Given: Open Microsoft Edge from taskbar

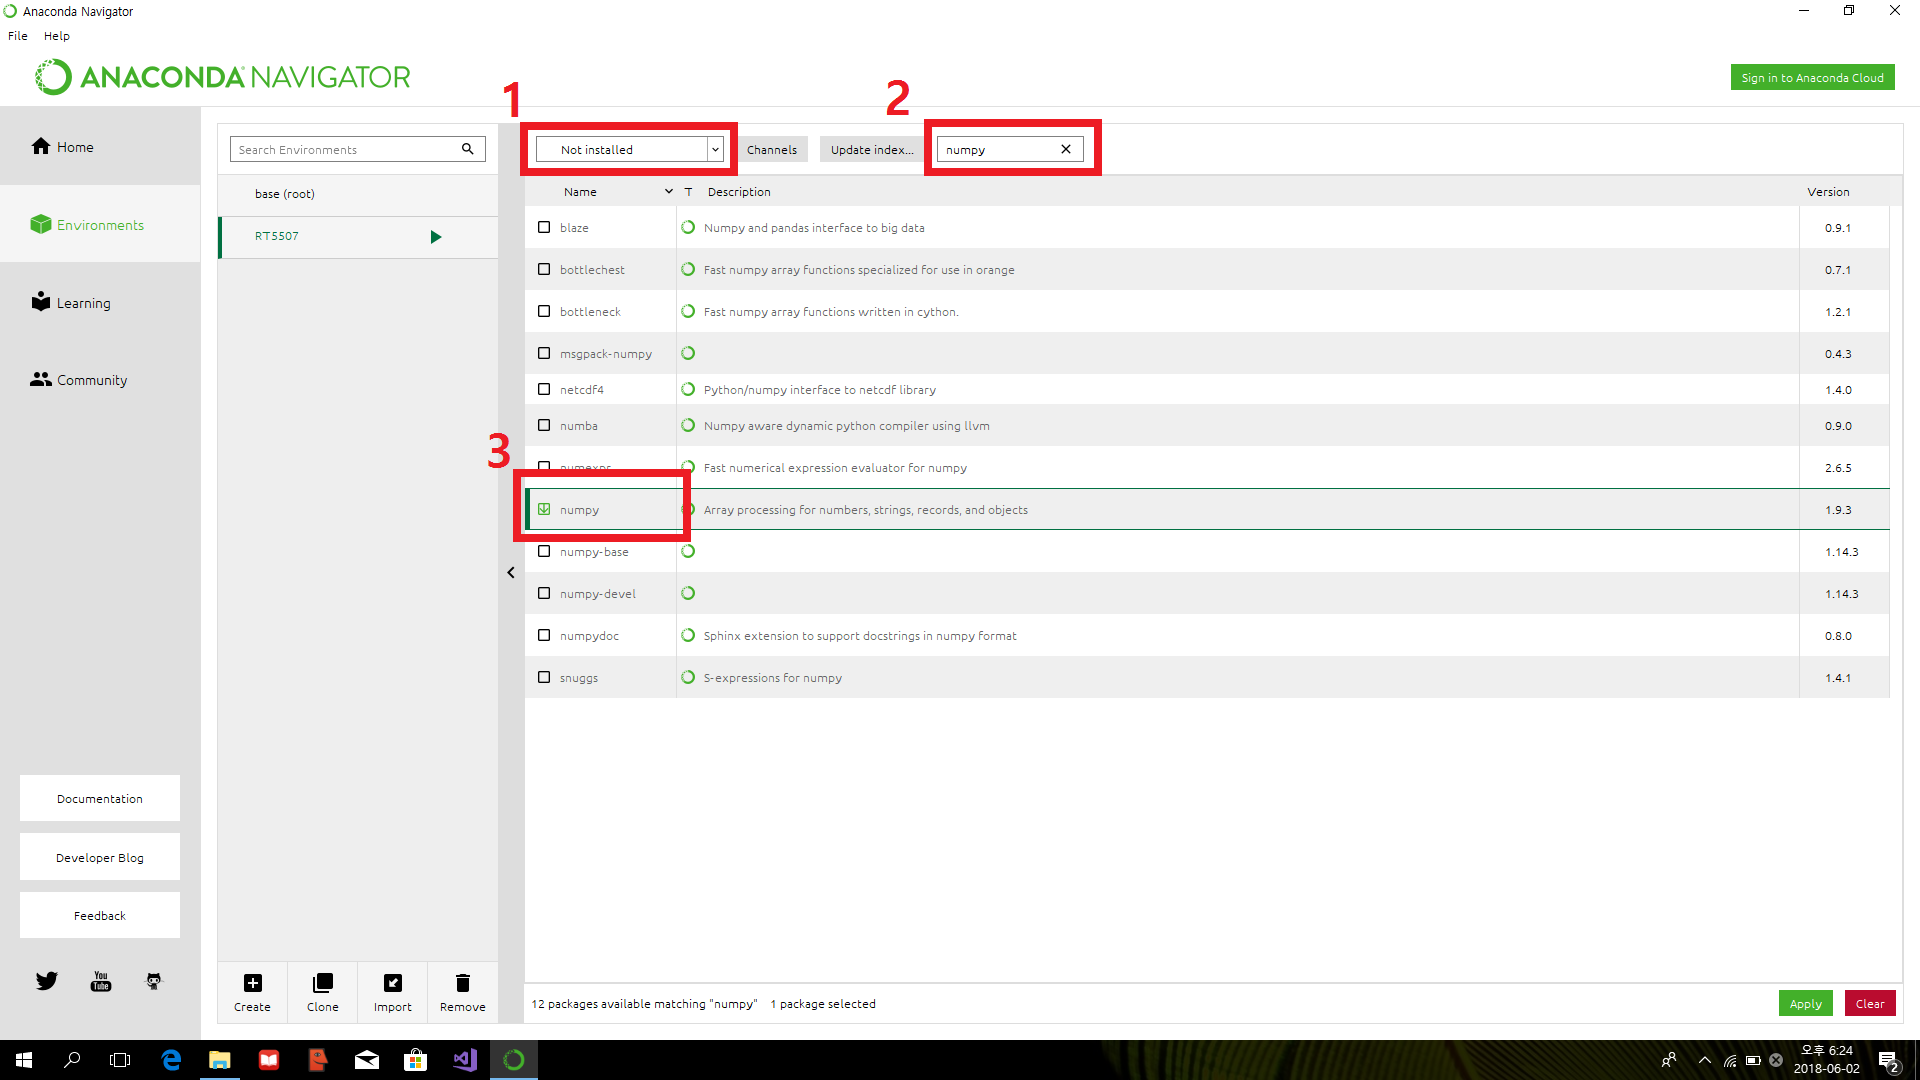Looking at the screenshot, I should [171, 1060].
